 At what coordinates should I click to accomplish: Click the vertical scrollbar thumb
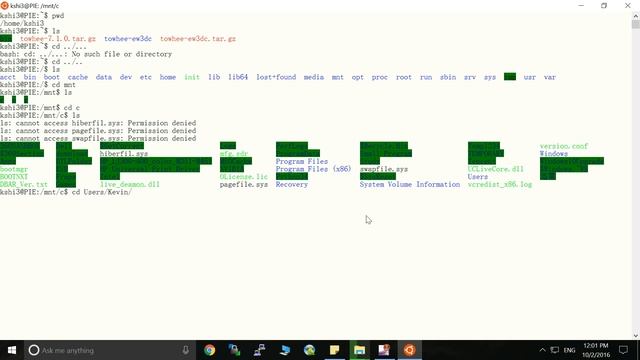(x=636, y=24)
